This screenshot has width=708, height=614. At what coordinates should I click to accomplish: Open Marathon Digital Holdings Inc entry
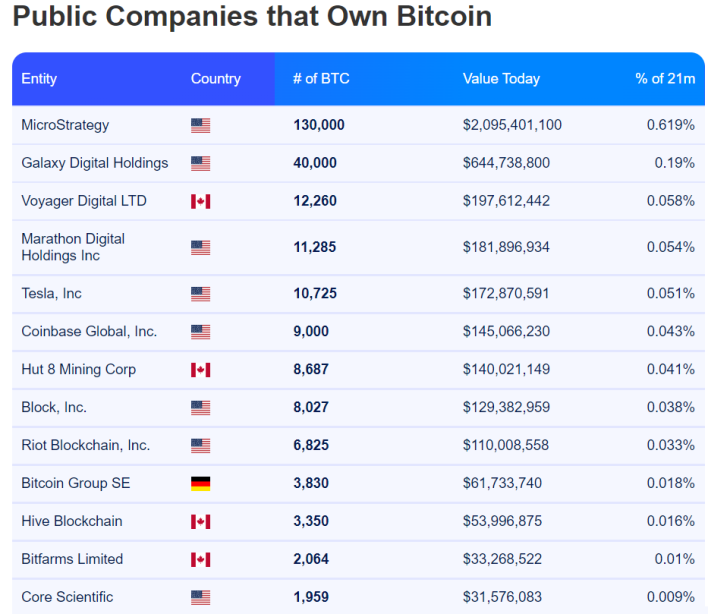coord(73,247)
